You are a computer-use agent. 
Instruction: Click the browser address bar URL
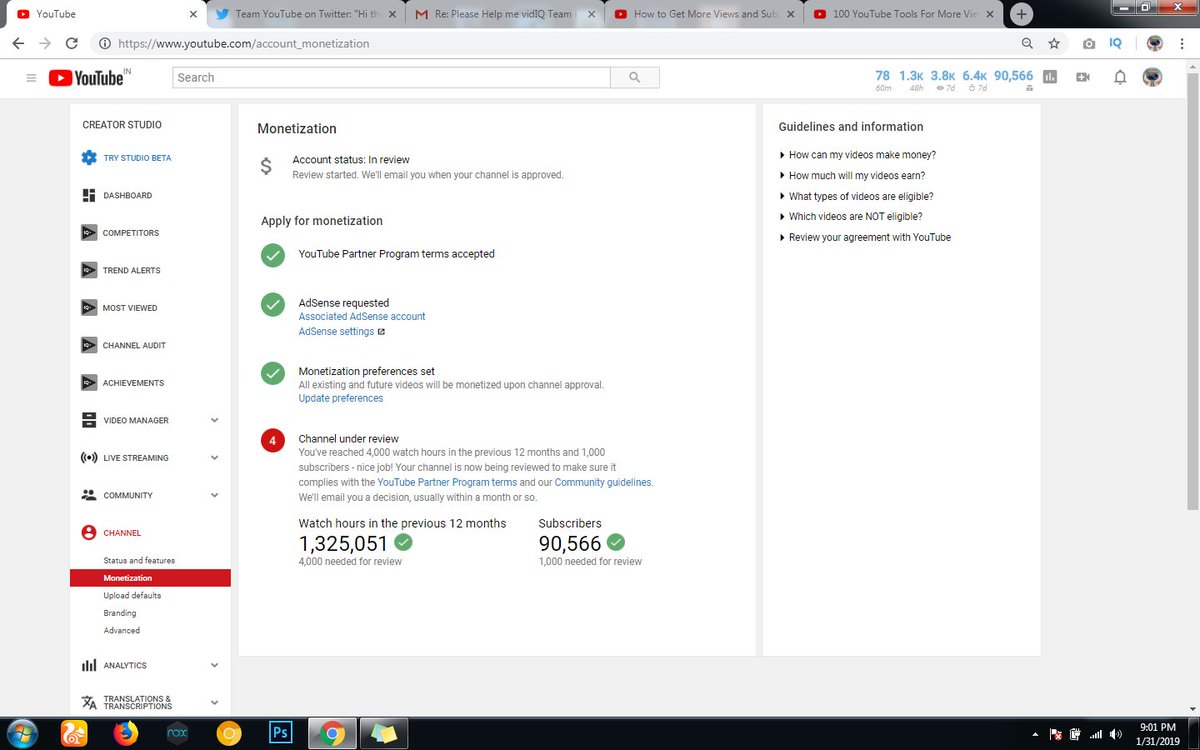[x=243, y=44]
